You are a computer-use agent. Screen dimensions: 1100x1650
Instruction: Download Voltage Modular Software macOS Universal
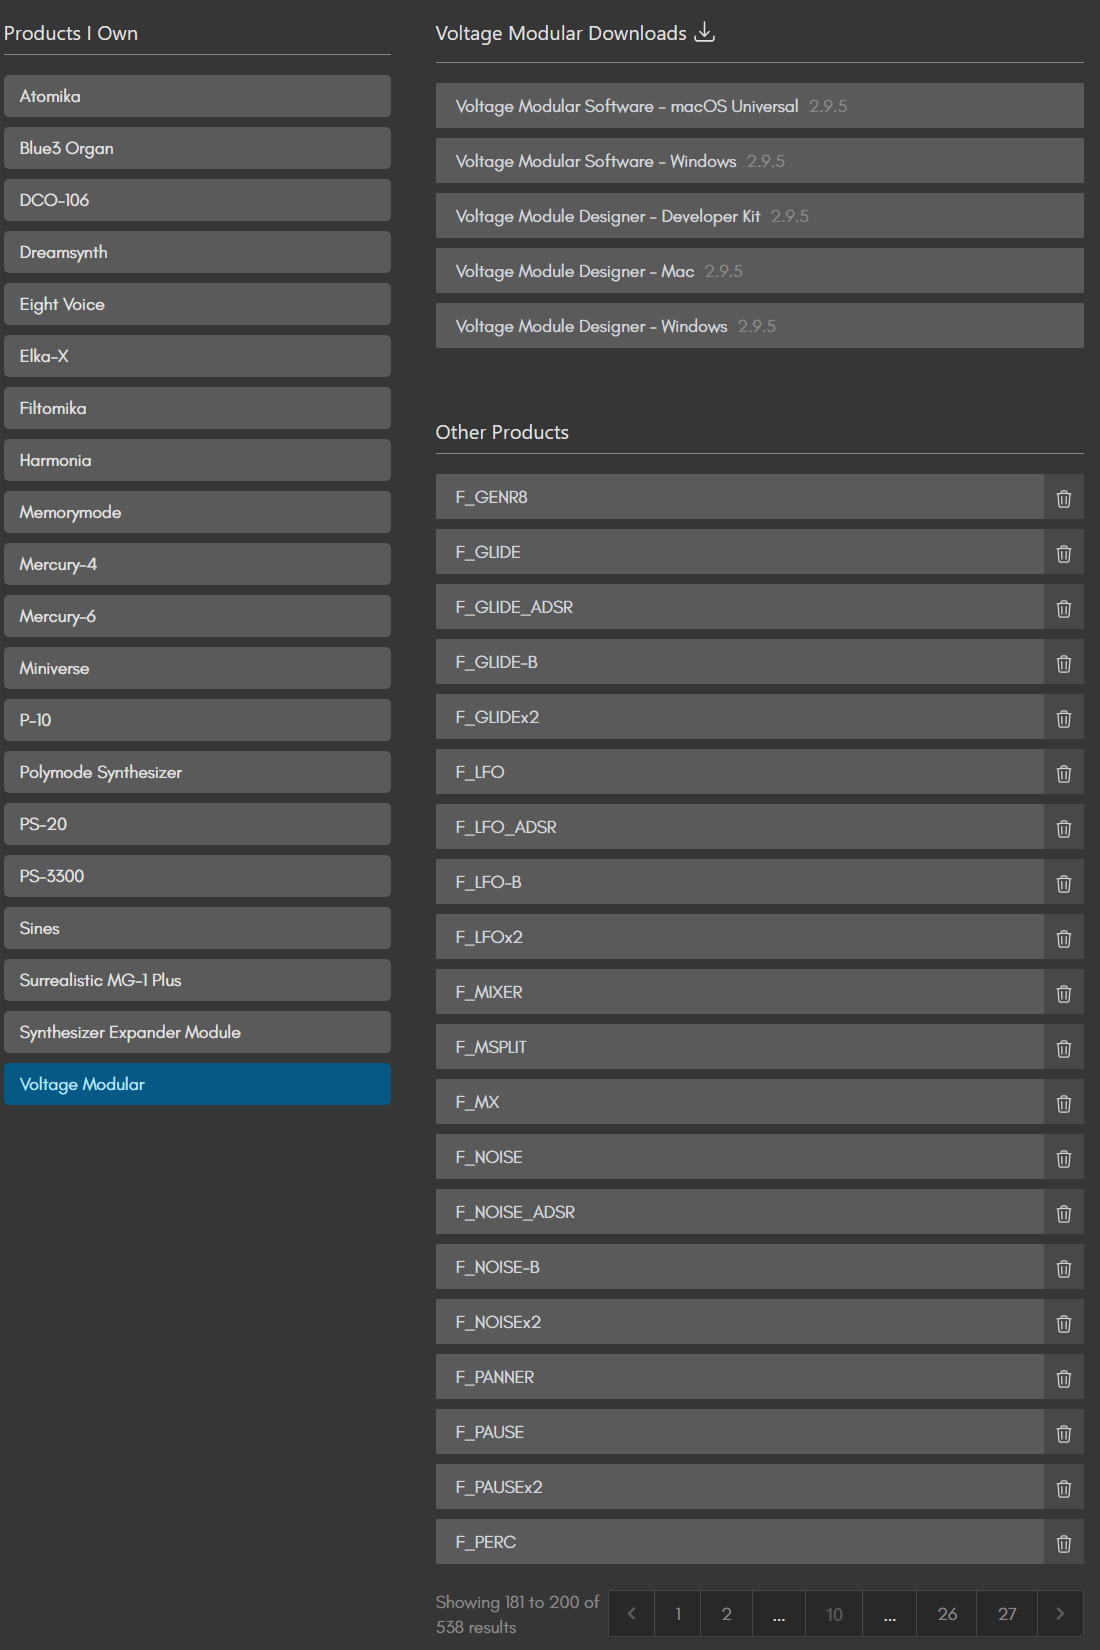point(759,106)
